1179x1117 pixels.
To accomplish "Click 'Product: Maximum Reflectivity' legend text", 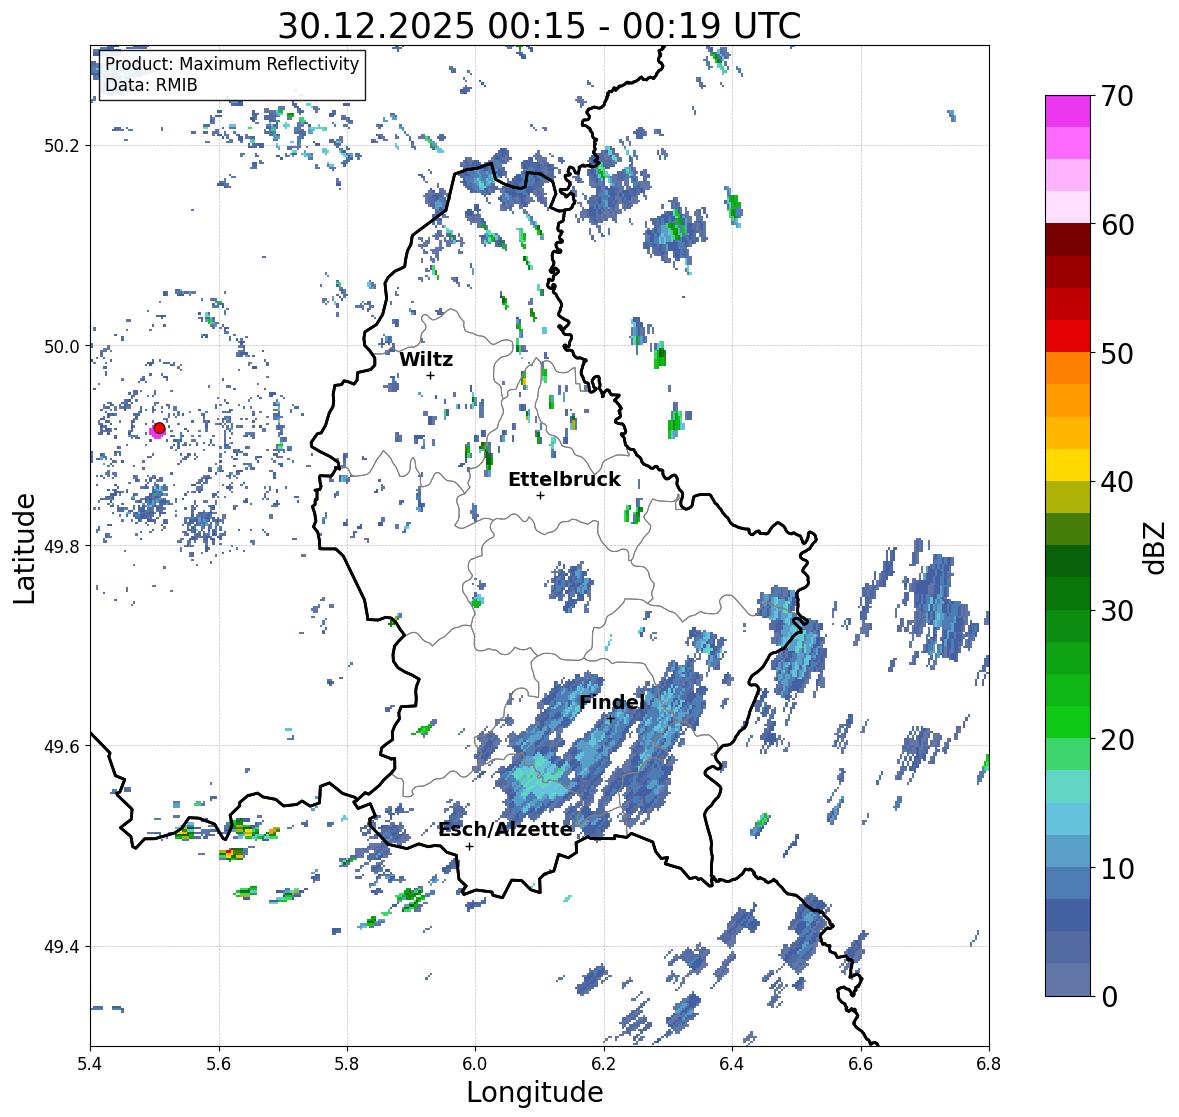I will [x=232, y=64].
